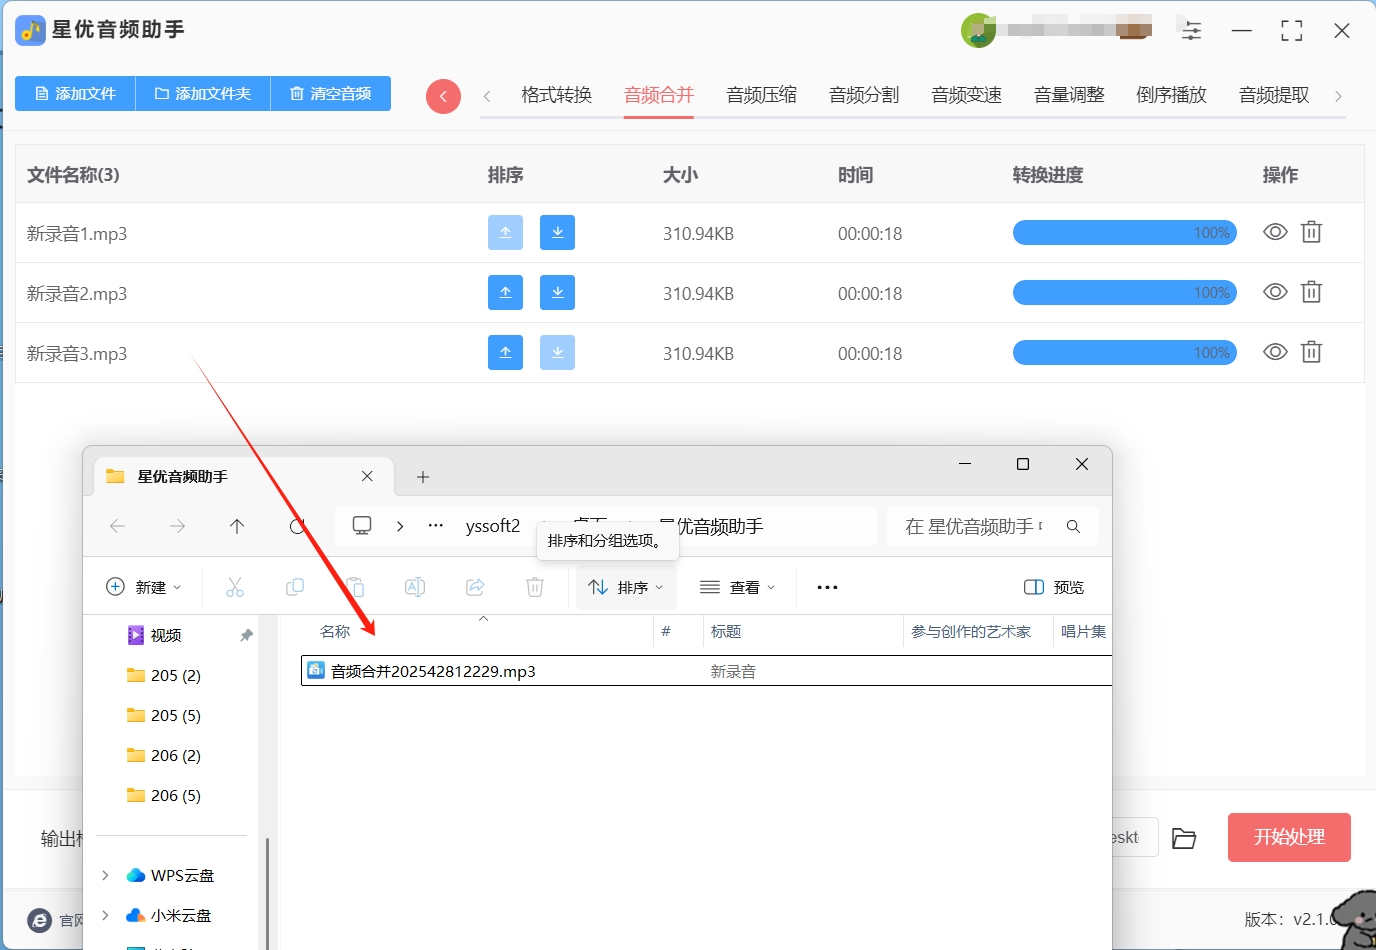
Task: Move 新录音3.mp3 up in order
Action: tap(505, 352)
